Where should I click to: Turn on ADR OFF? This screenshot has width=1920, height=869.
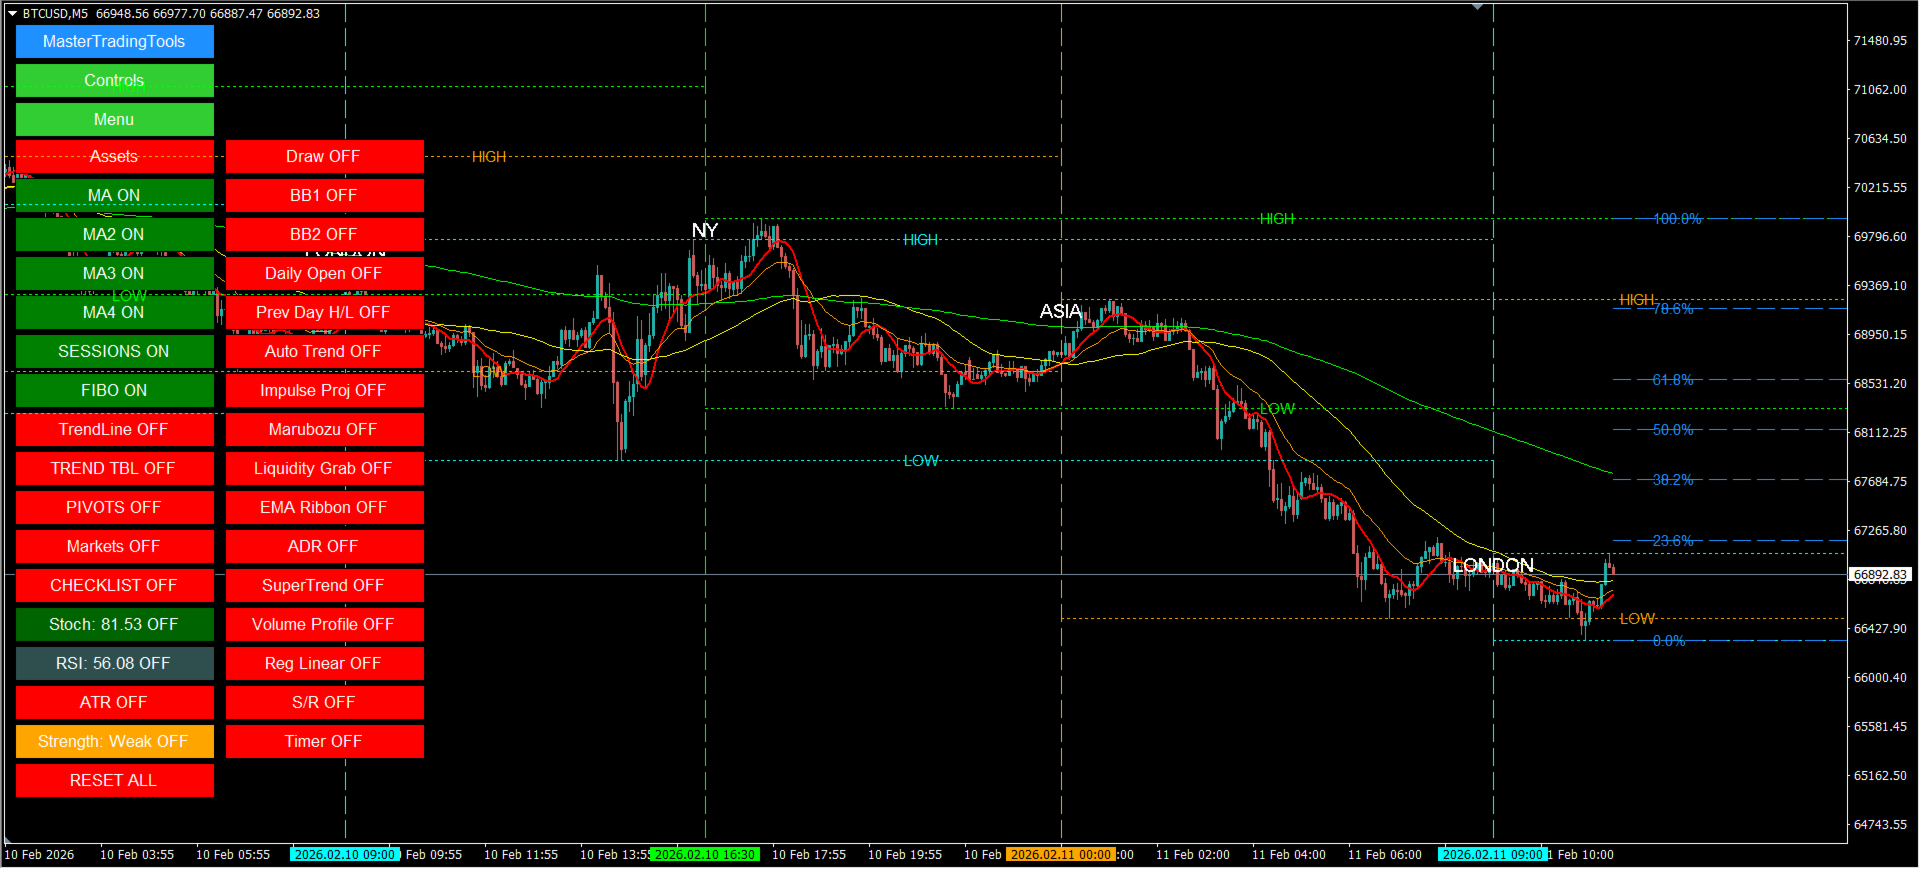(x=325, y=547)
